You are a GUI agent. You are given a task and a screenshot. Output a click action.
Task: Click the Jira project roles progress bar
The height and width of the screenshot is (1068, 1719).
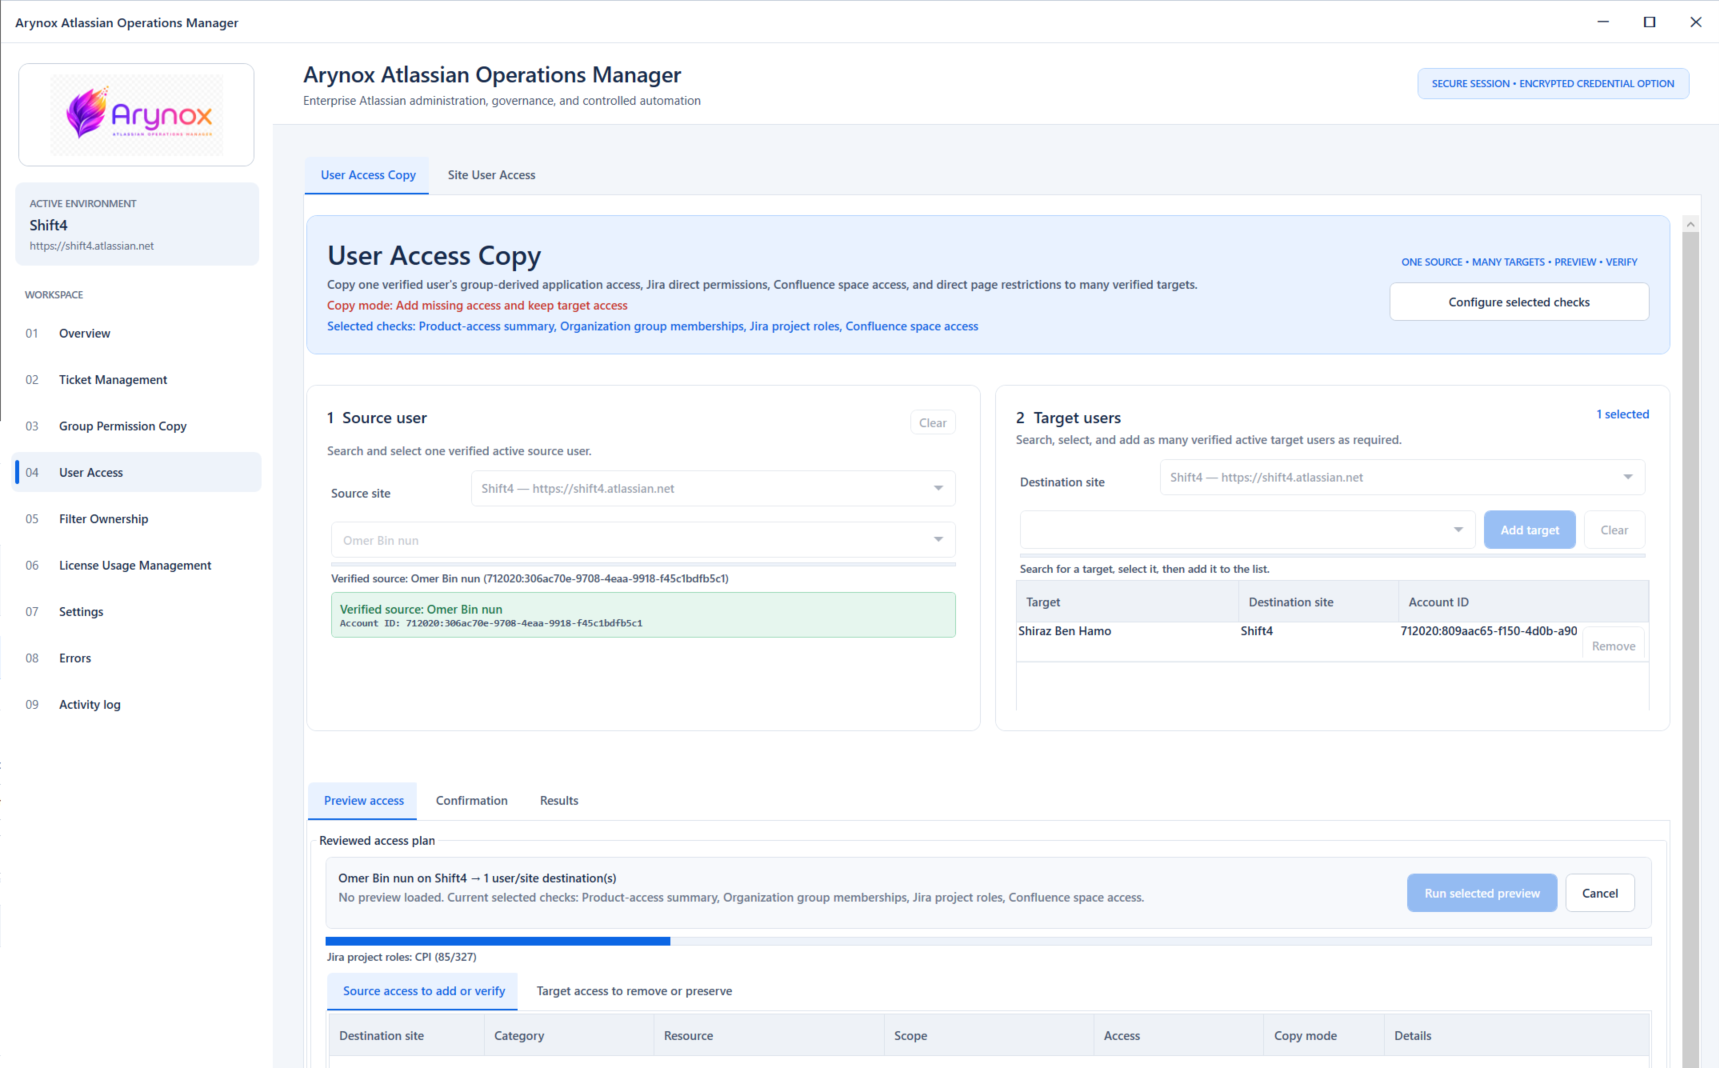coord(988,941)
